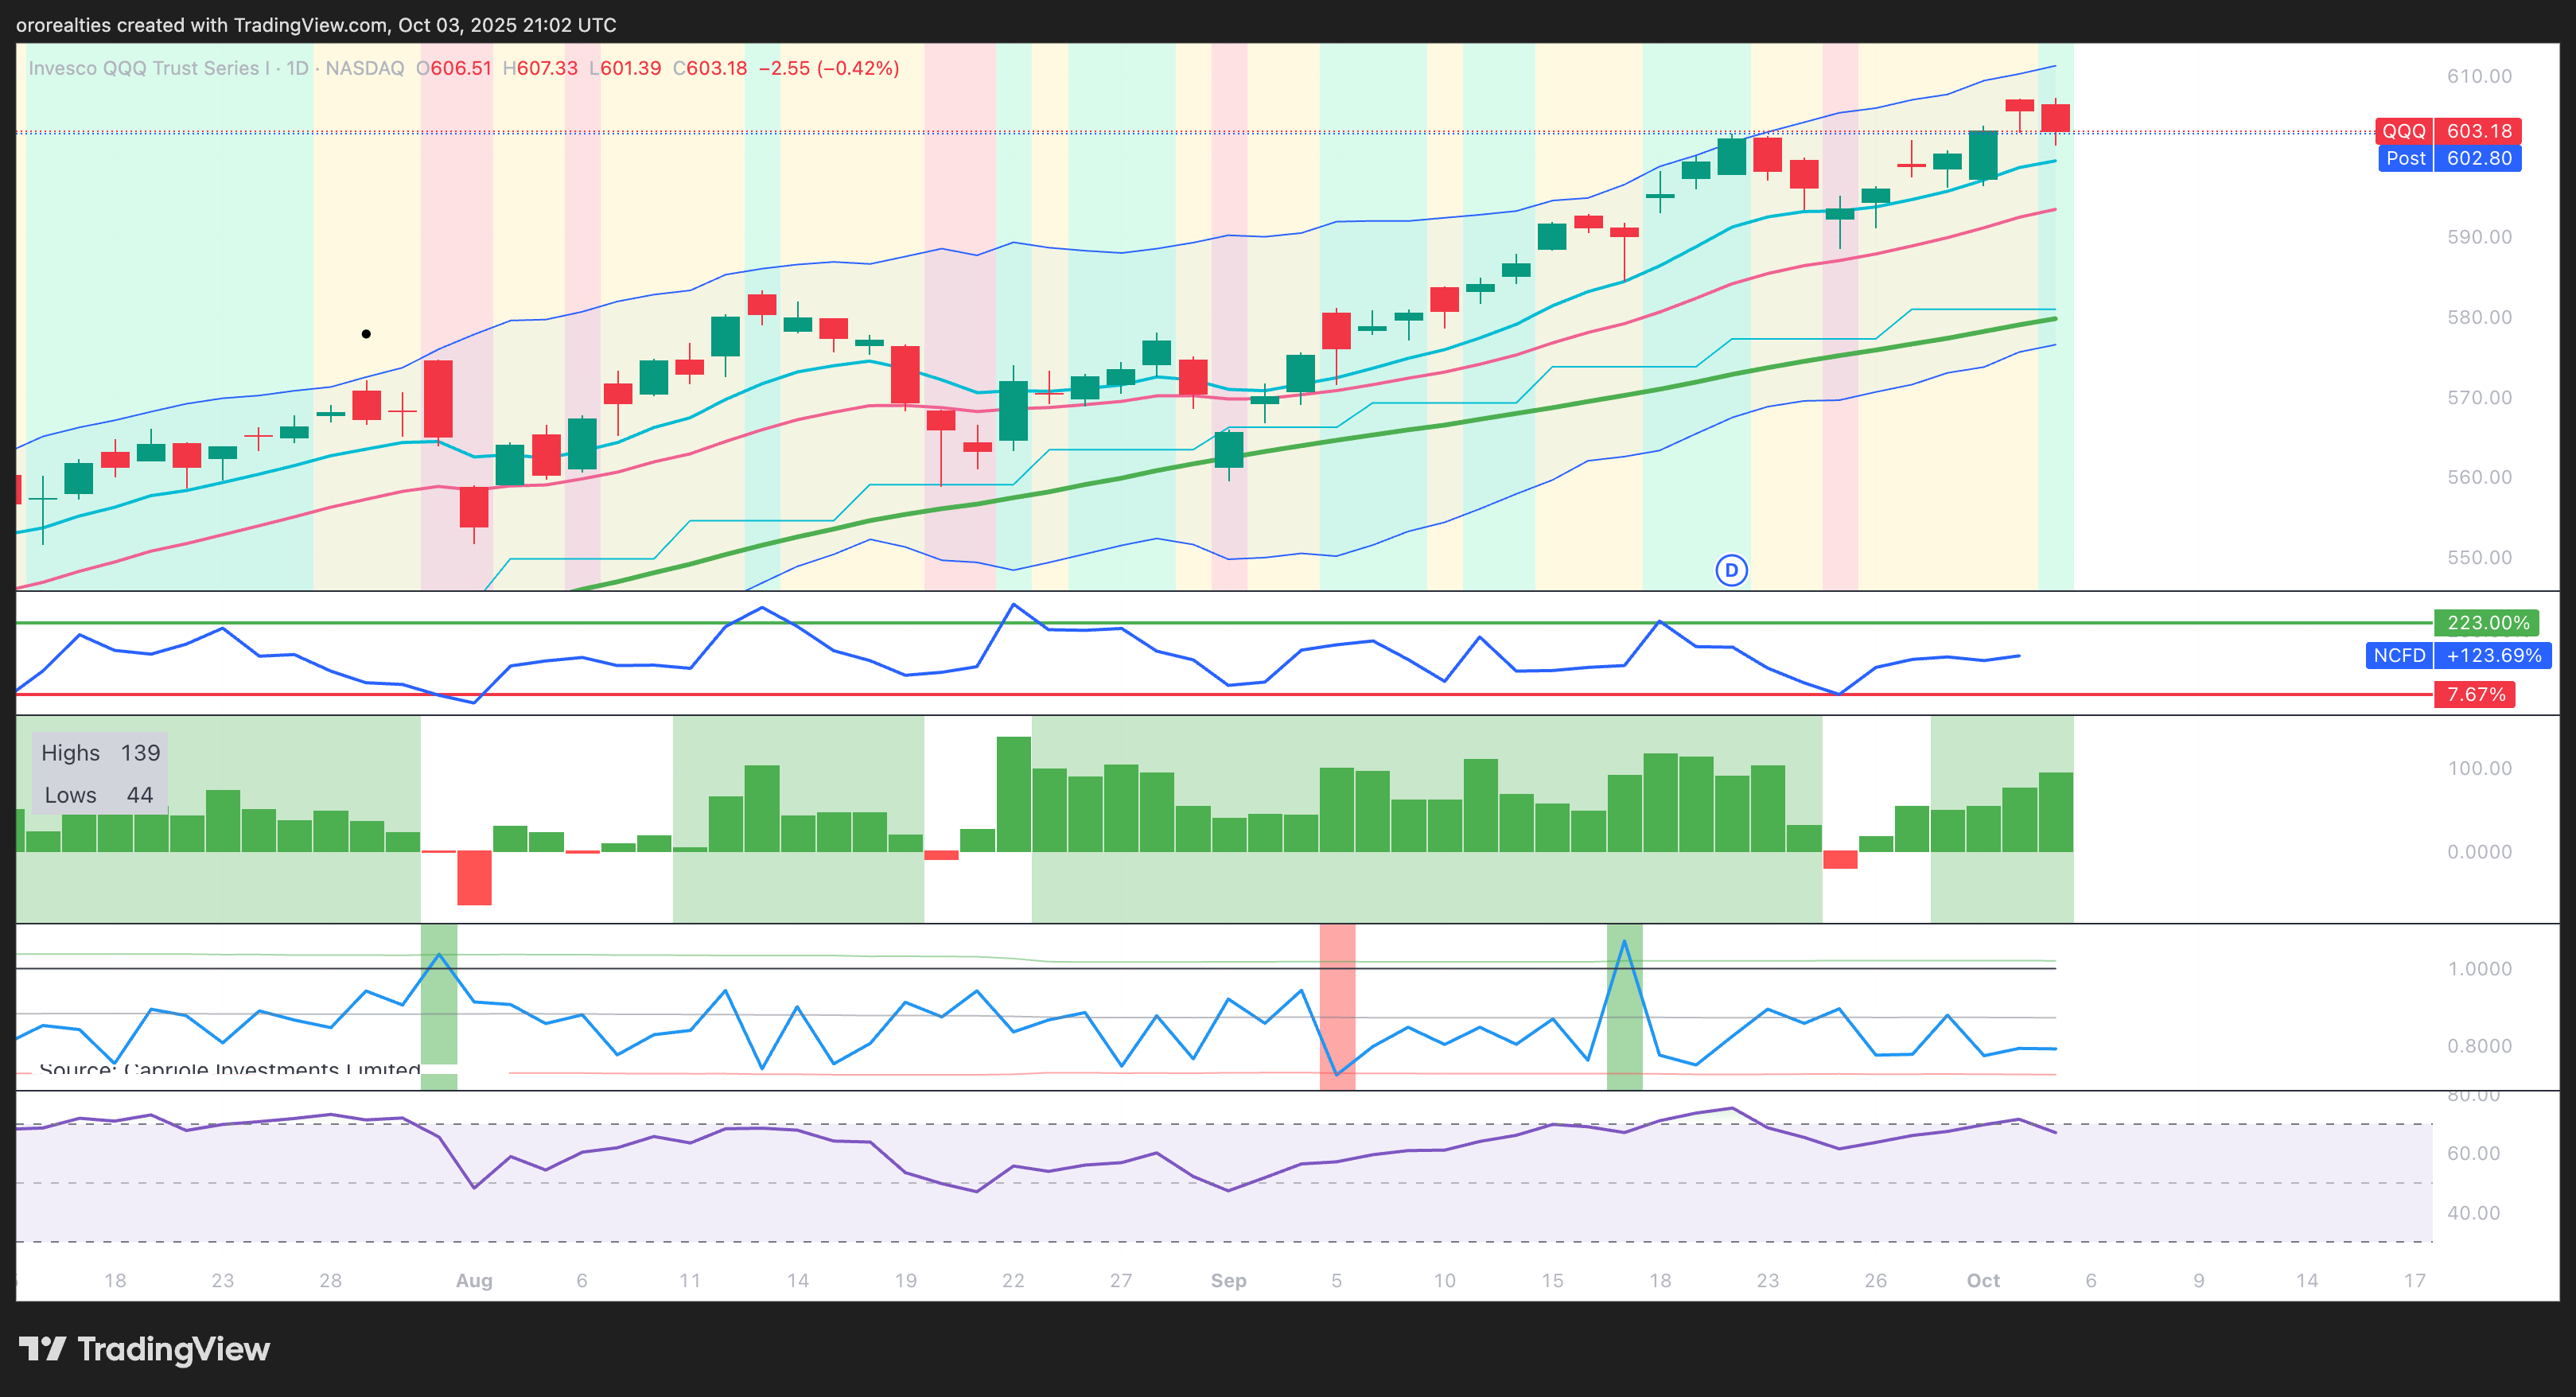Click the Sep label on time axis
The height and width of the screenshot is (1397, 2576).
click(x=1228, y=1280)
